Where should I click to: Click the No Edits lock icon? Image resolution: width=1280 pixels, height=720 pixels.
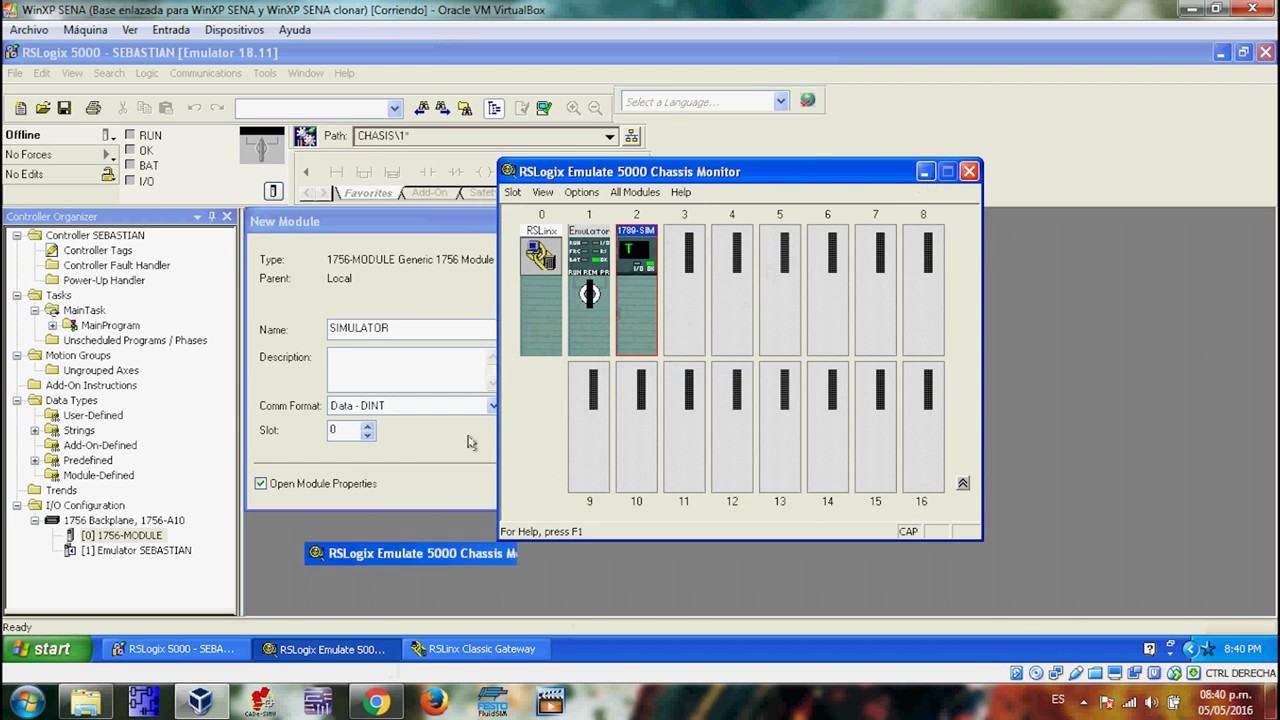point(108,174)
